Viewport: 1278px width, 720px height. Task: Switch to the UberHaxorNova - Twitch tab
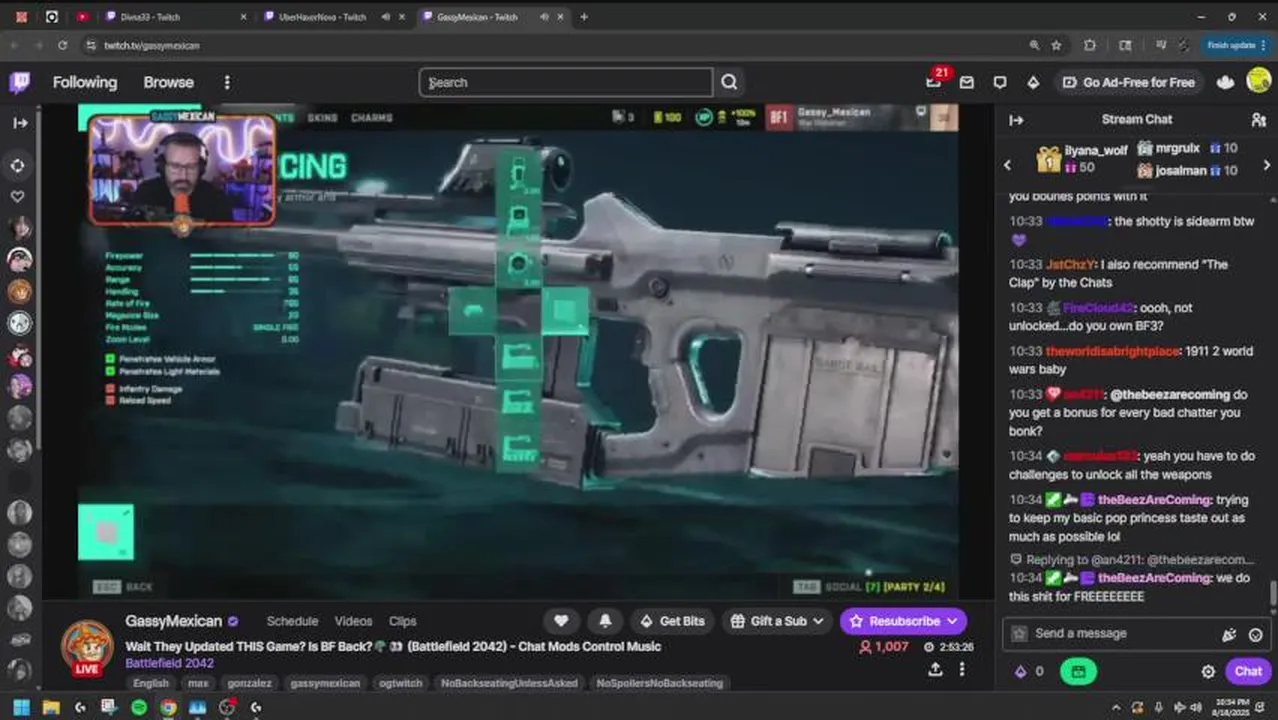tap(322, 17)
